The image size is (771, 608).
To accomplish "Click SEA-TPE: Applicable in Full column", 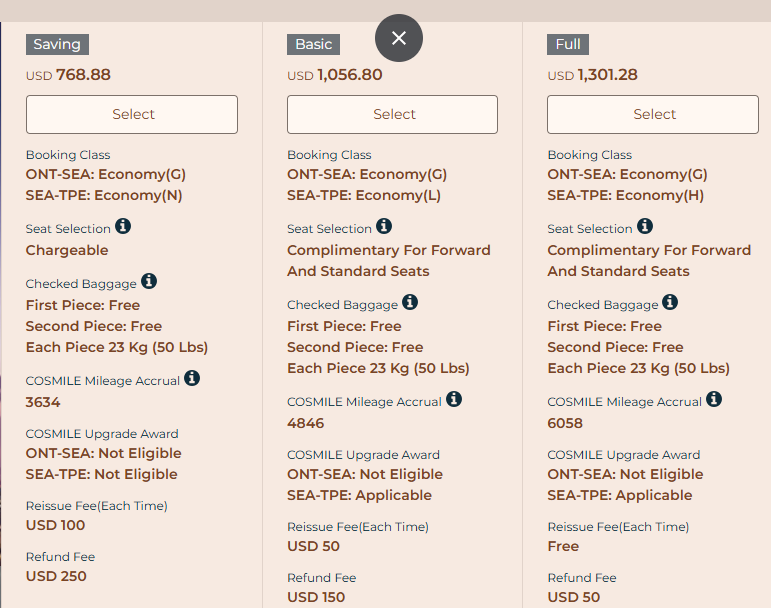I will pyautogui.click(x=620, y=495).
